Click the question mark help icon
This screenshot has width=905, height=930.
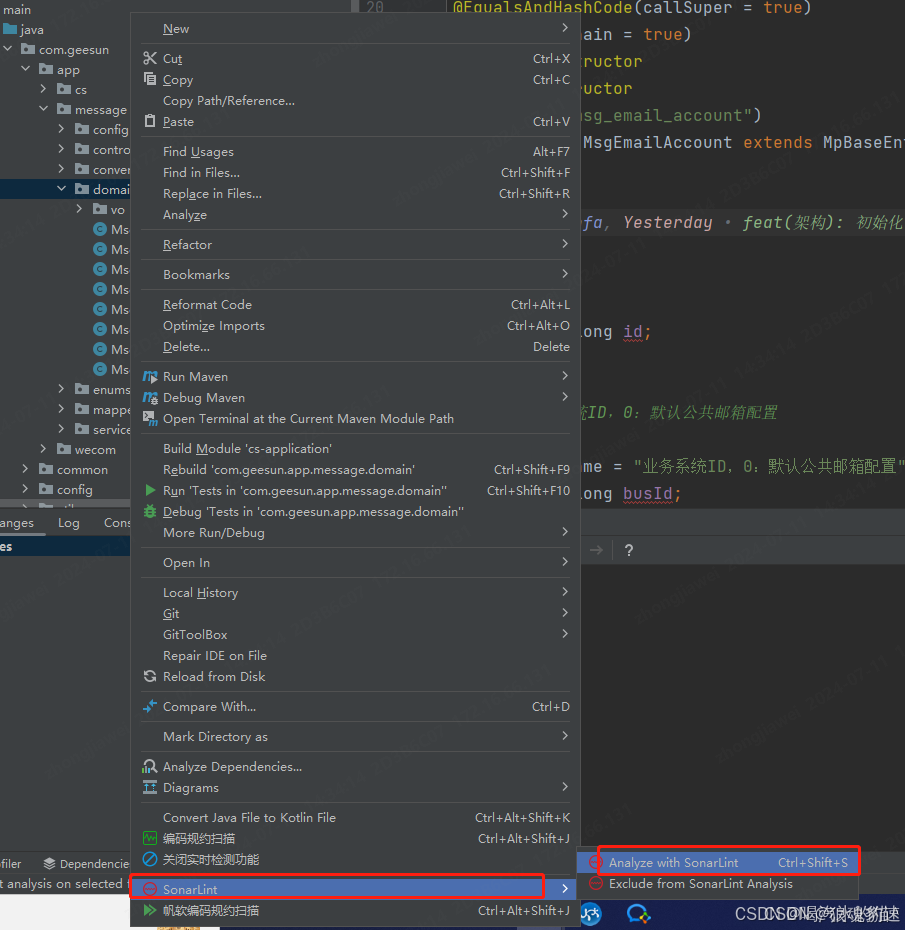629,550
